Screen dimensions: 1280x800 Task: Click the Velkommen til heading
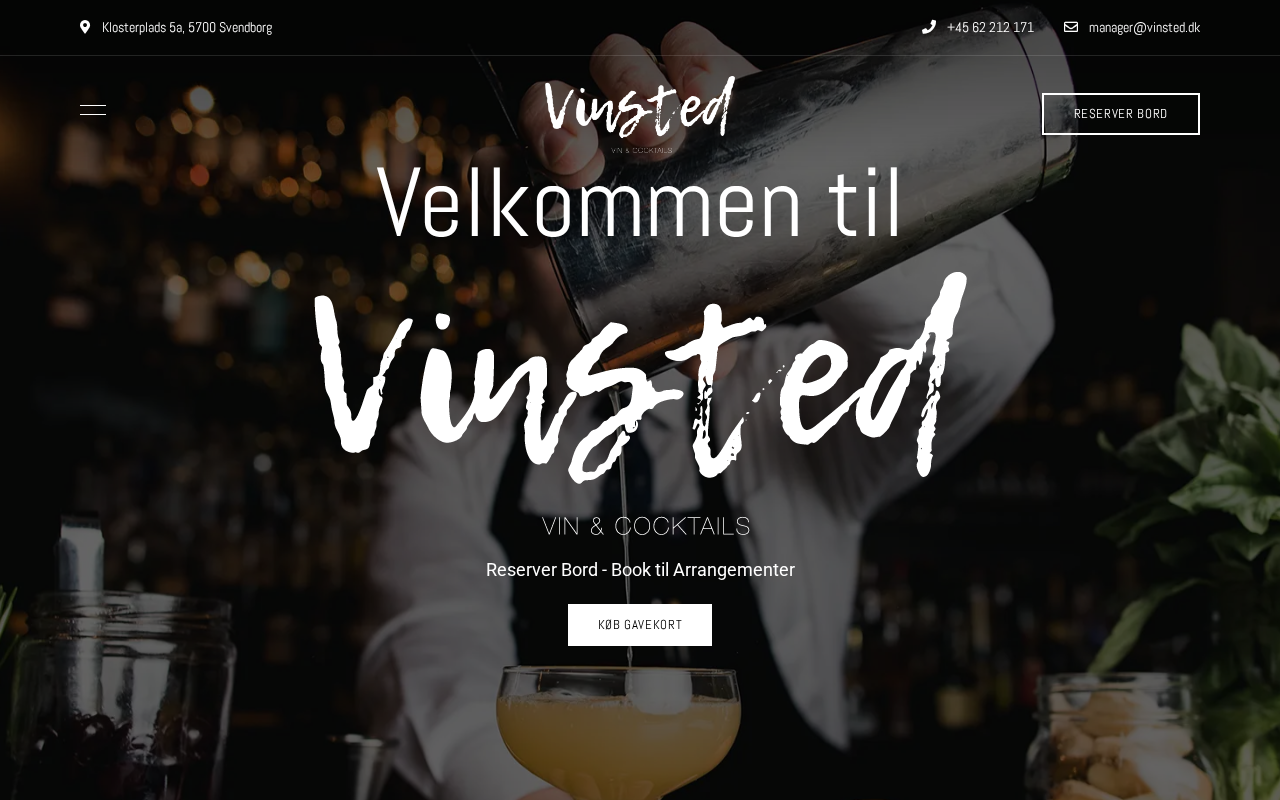[640, 204]
